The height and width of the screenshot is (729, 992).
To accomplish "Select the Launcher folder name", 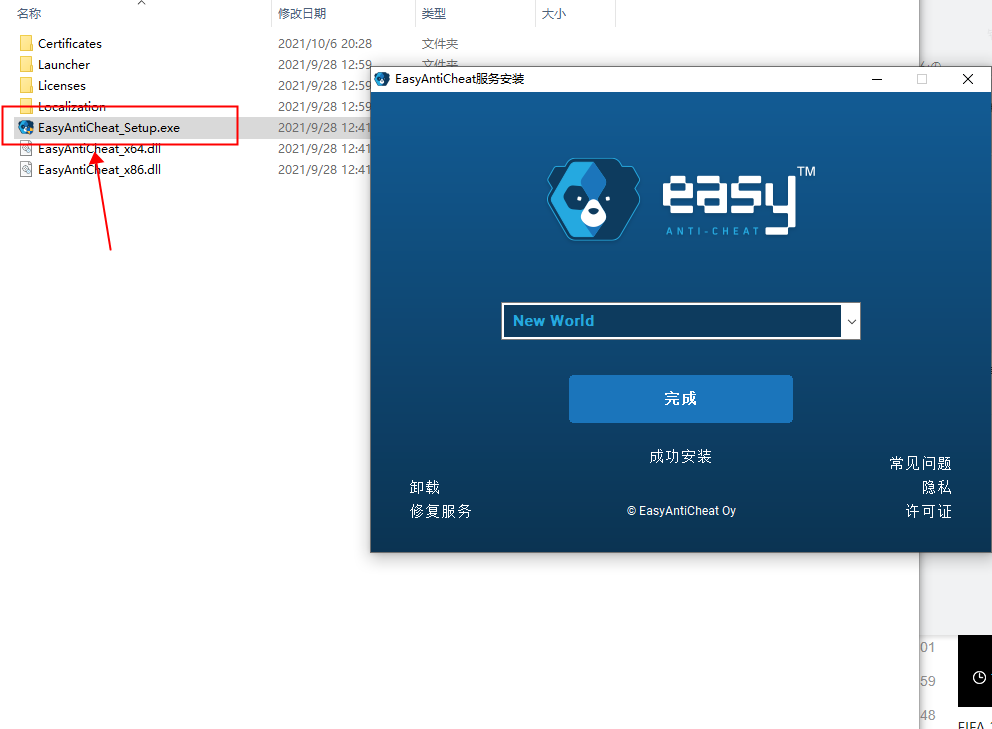I will (x=64, y=65).
